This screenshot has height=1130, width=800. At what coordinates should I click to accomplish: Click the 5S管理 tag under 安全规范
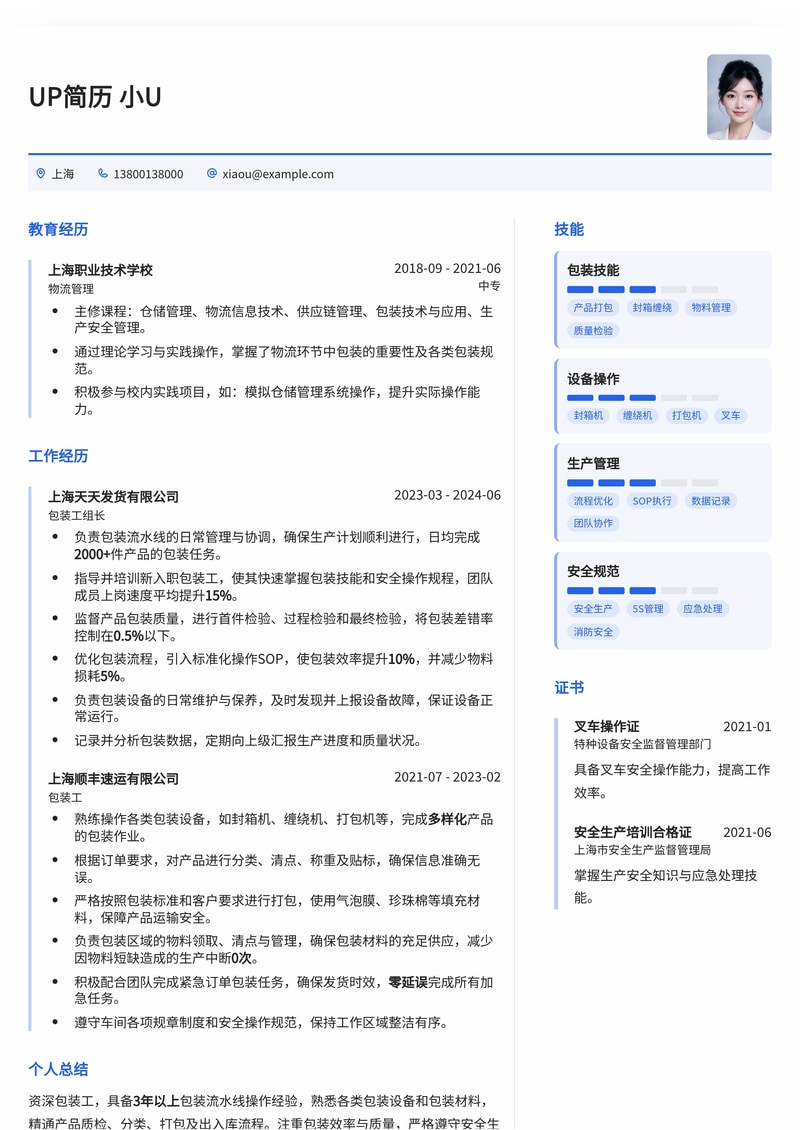648,608
